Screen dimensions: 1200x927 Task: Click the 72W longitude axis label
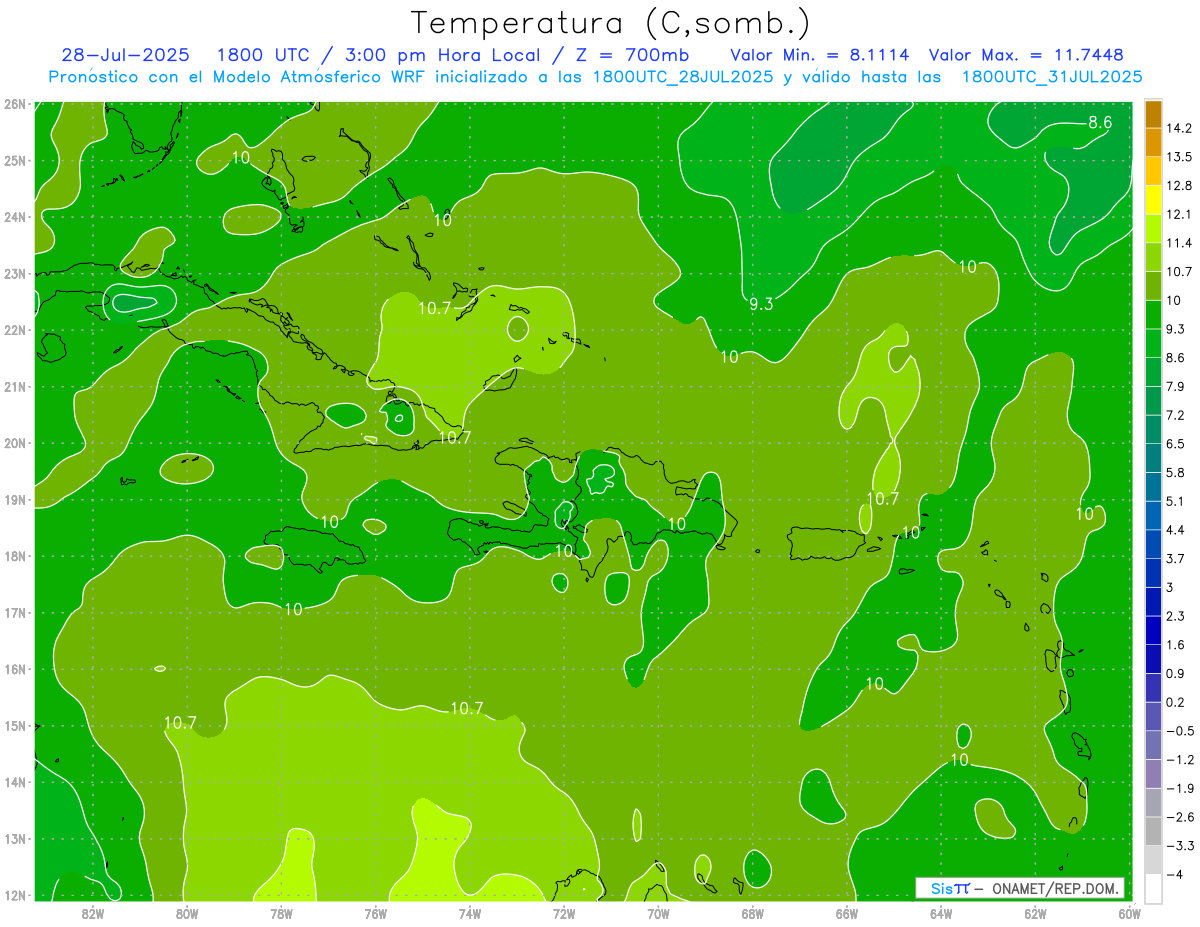pyautogui.click(x=564, y=912)
